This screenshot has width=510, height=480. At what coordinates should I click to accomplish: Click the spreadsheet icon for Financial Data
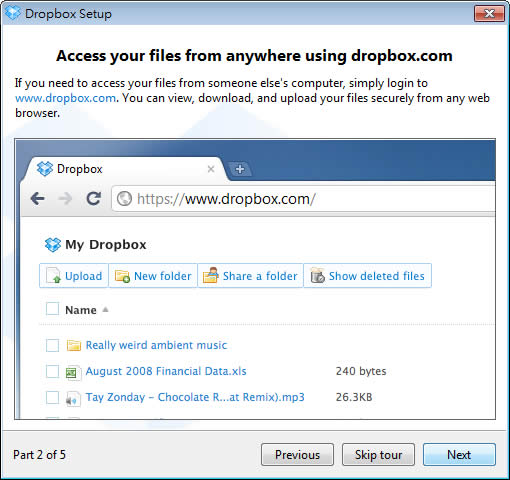click(73, 372)
